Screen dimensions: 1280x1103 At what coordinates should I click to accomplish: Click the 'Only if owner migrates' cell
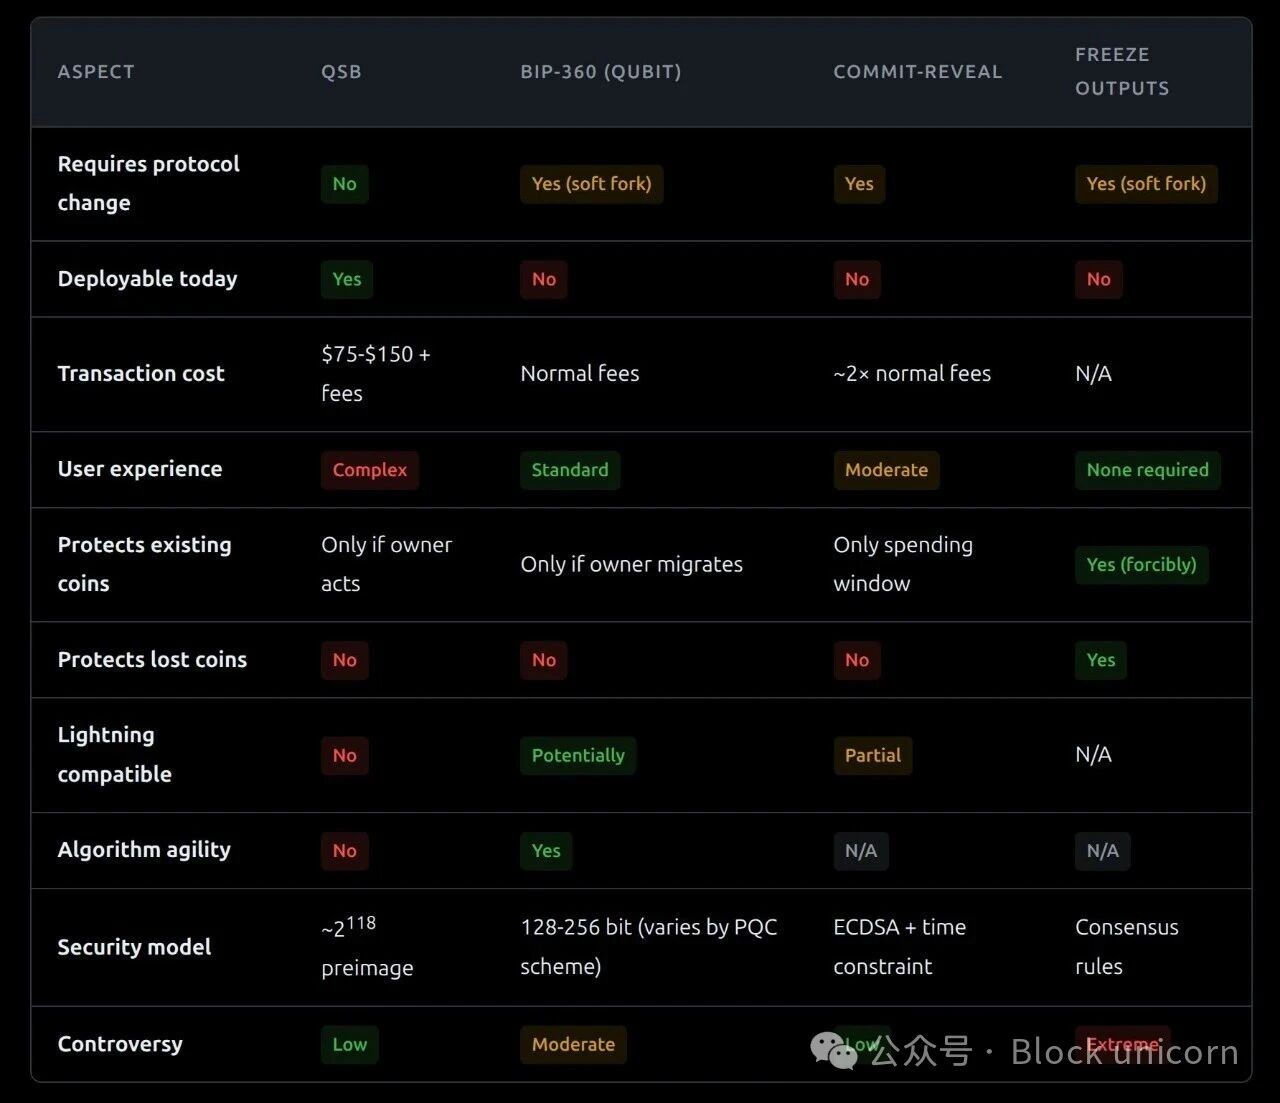coord(631,565)
